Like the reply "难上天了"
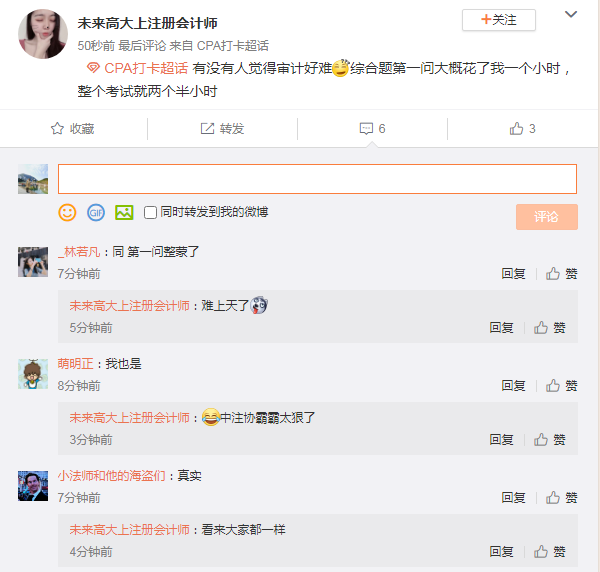The height and width of the screenshot is (572, 600). click(550, 327)
